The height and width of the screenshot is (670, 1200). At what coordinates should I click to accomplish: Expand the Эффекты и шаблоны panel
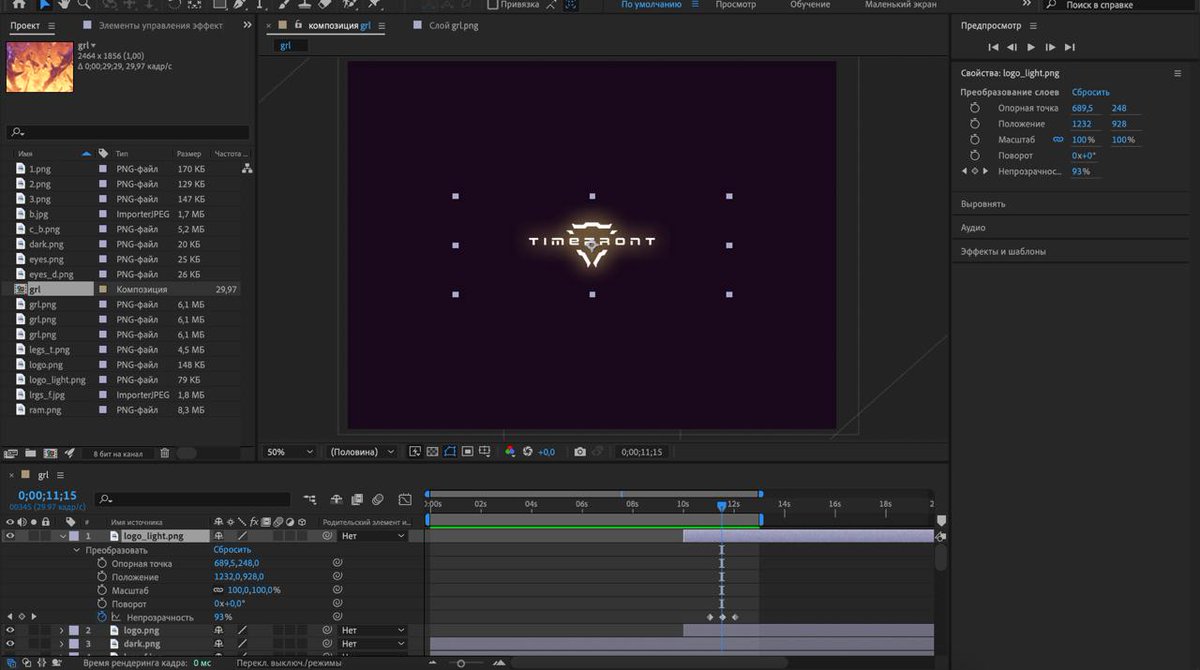pos(1003,252)
